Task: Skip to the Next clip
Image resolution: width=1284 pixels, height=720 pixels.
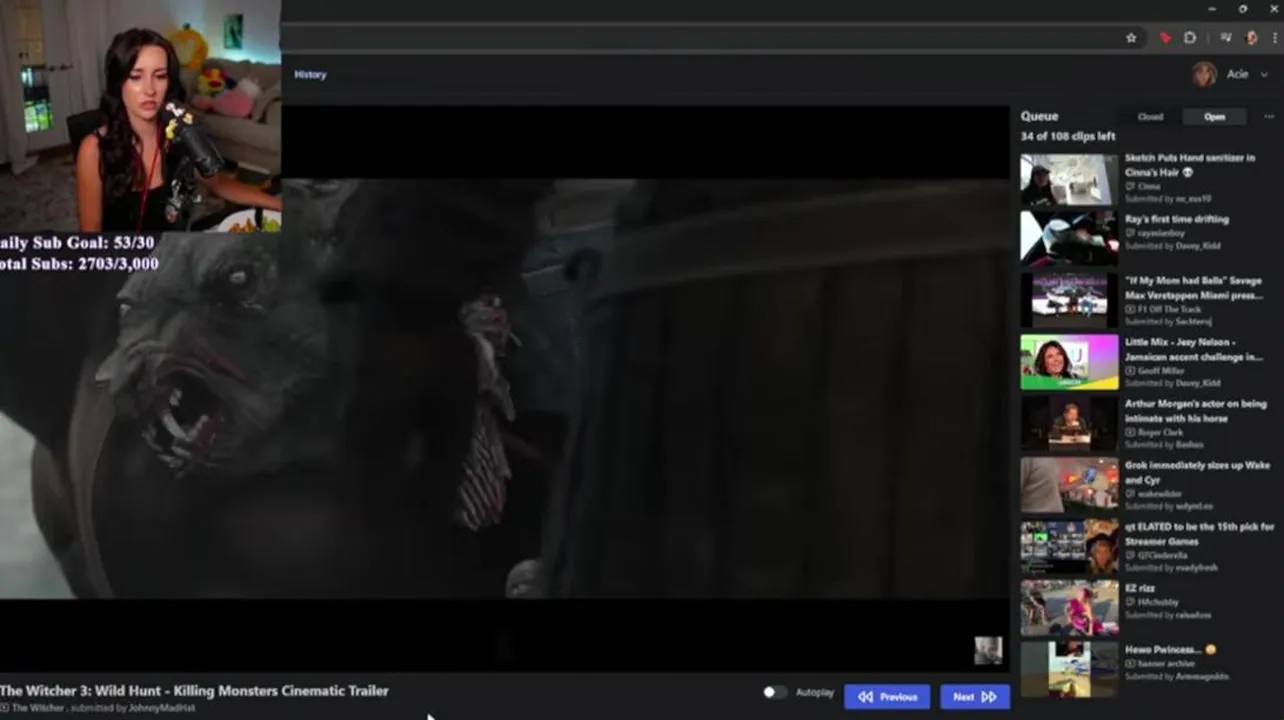Action: pyautogui.click(x=975, y=697)
